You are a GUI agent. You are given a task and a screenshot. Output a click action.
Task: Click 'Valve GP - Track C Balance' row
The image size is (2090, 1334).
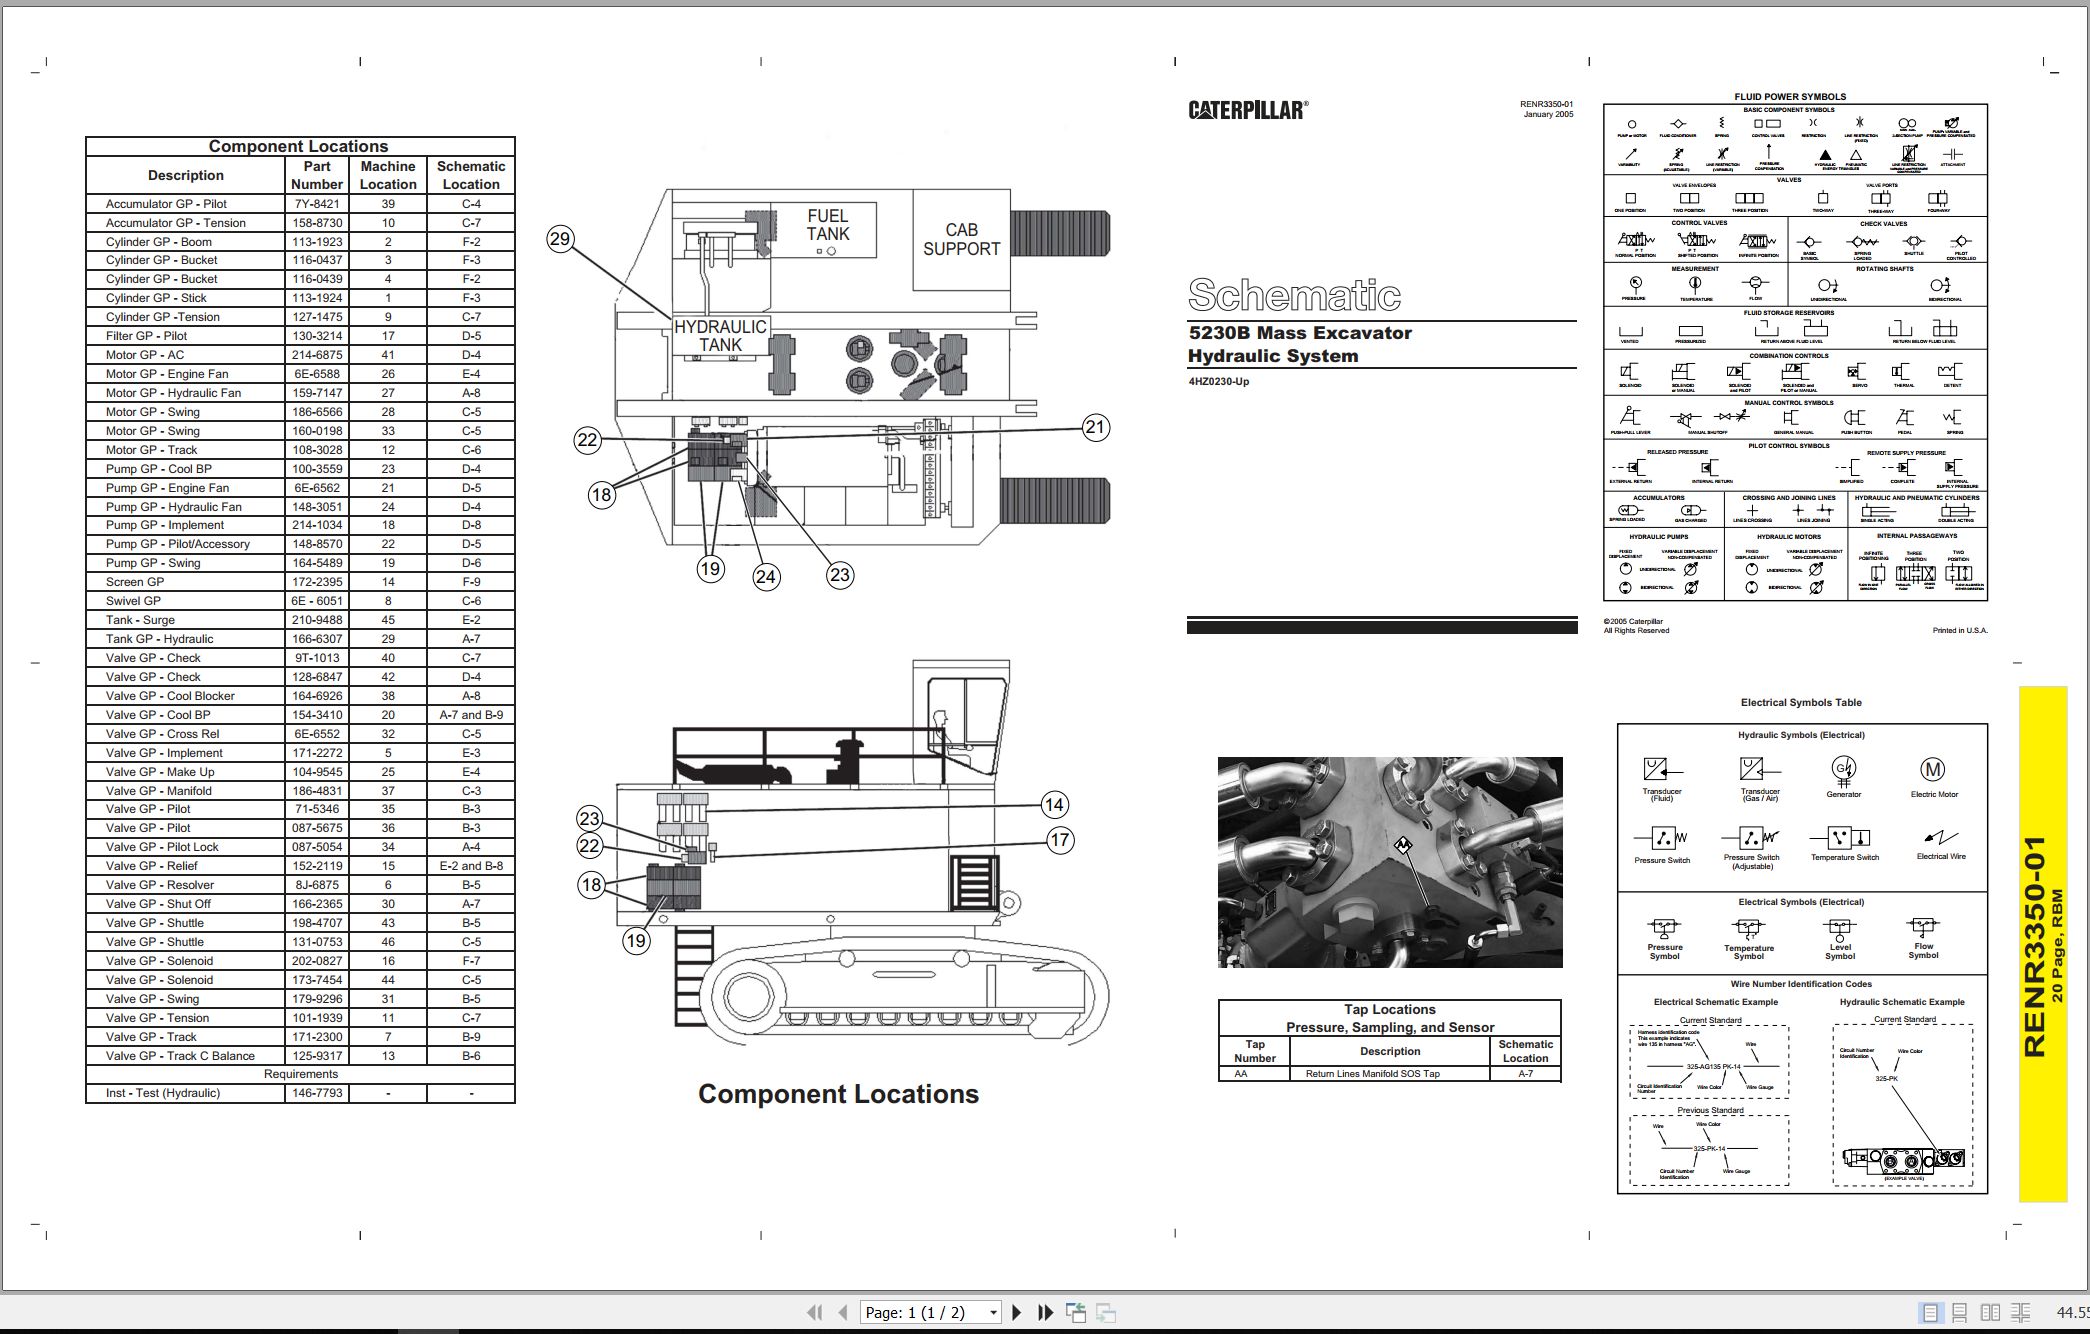[x=300, y=1055]
